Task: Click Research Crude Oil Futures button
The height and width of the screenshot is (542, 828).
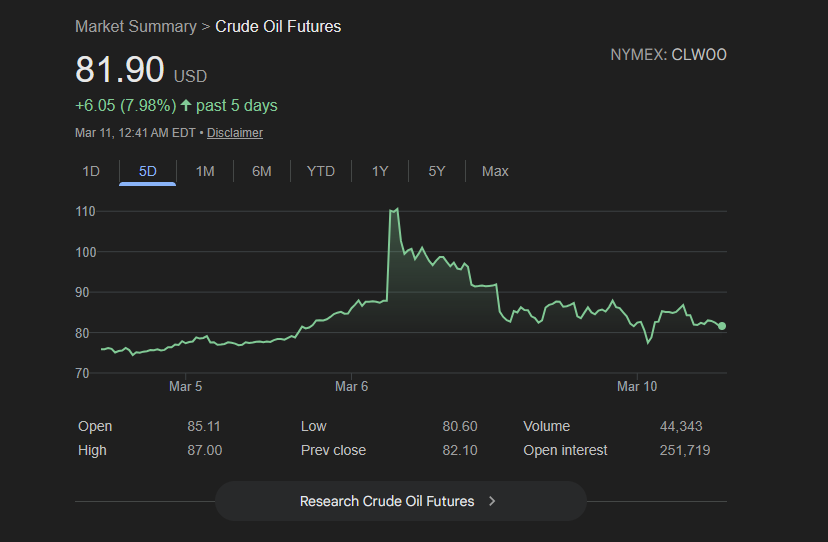Action: pyautogui.click(x=401, y=501)
